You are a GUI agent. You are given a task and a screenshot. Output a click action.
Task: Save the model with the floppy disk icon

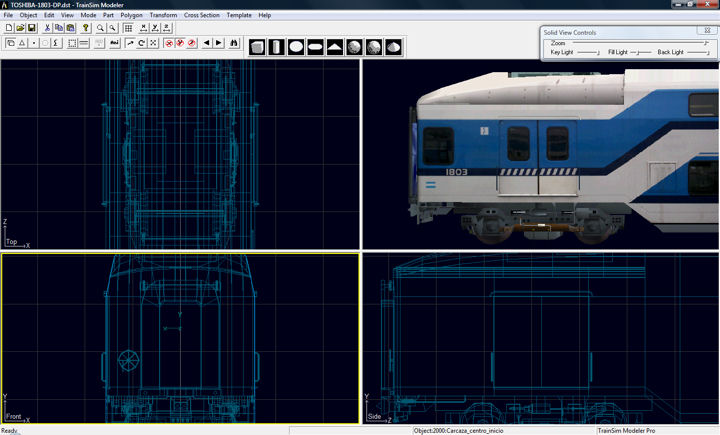32,28
